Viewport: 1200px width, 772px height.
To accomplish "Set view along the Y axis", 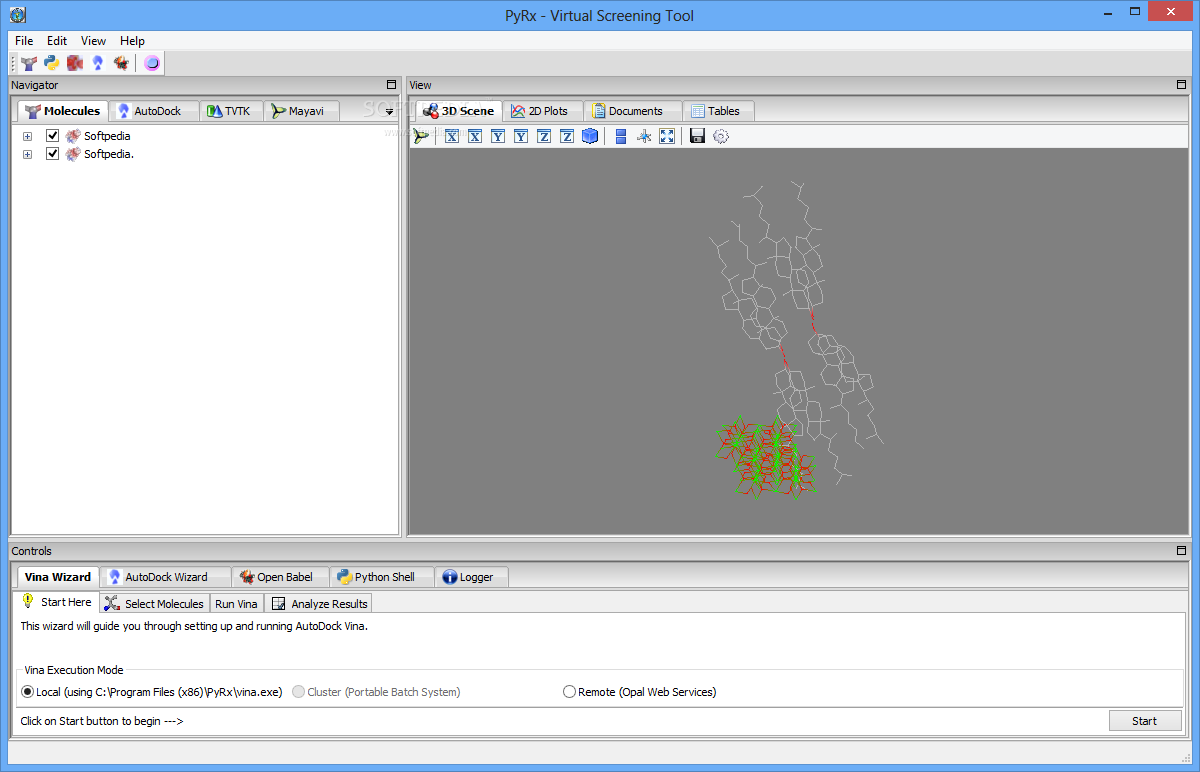I will pos(497,136).
